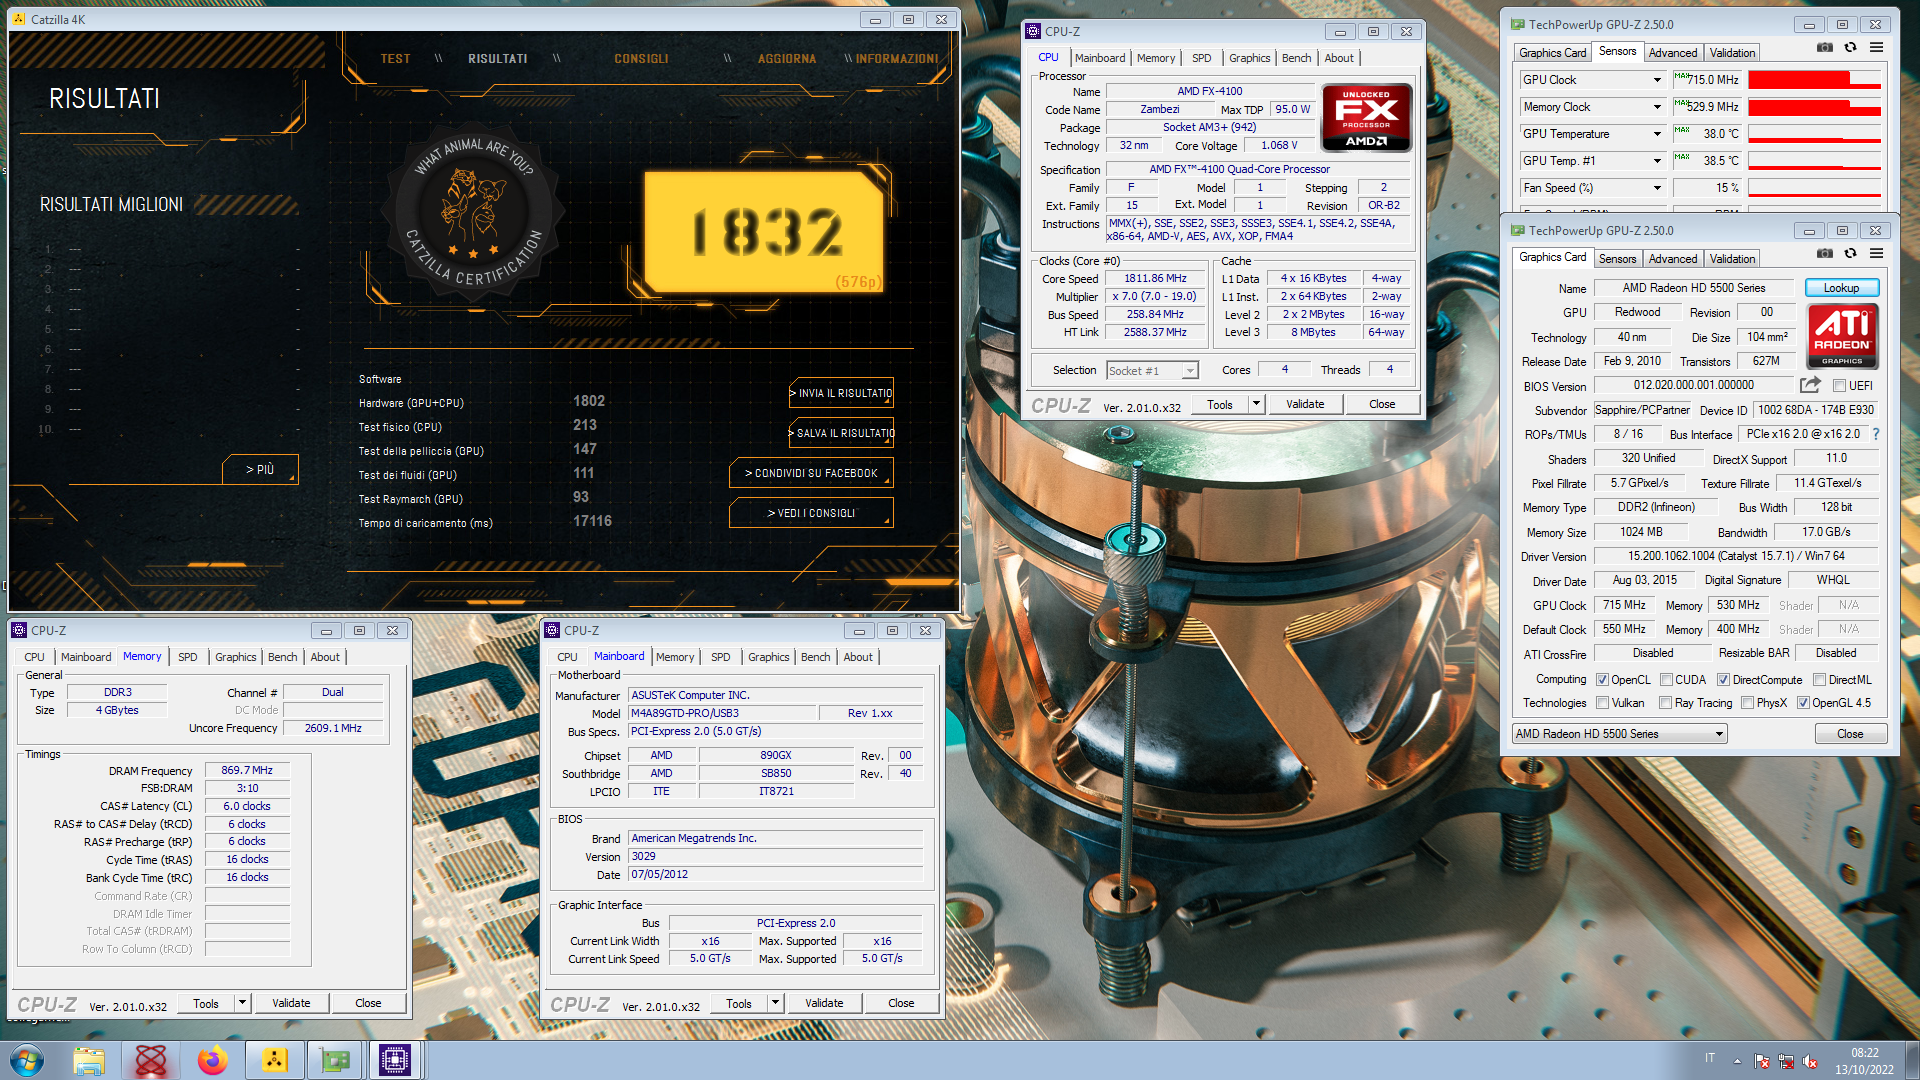This screenshot has height=1080, width=1920.
Task: Open Graphics tab in CPU-Z processor window
Action: tap(1250, 58)
